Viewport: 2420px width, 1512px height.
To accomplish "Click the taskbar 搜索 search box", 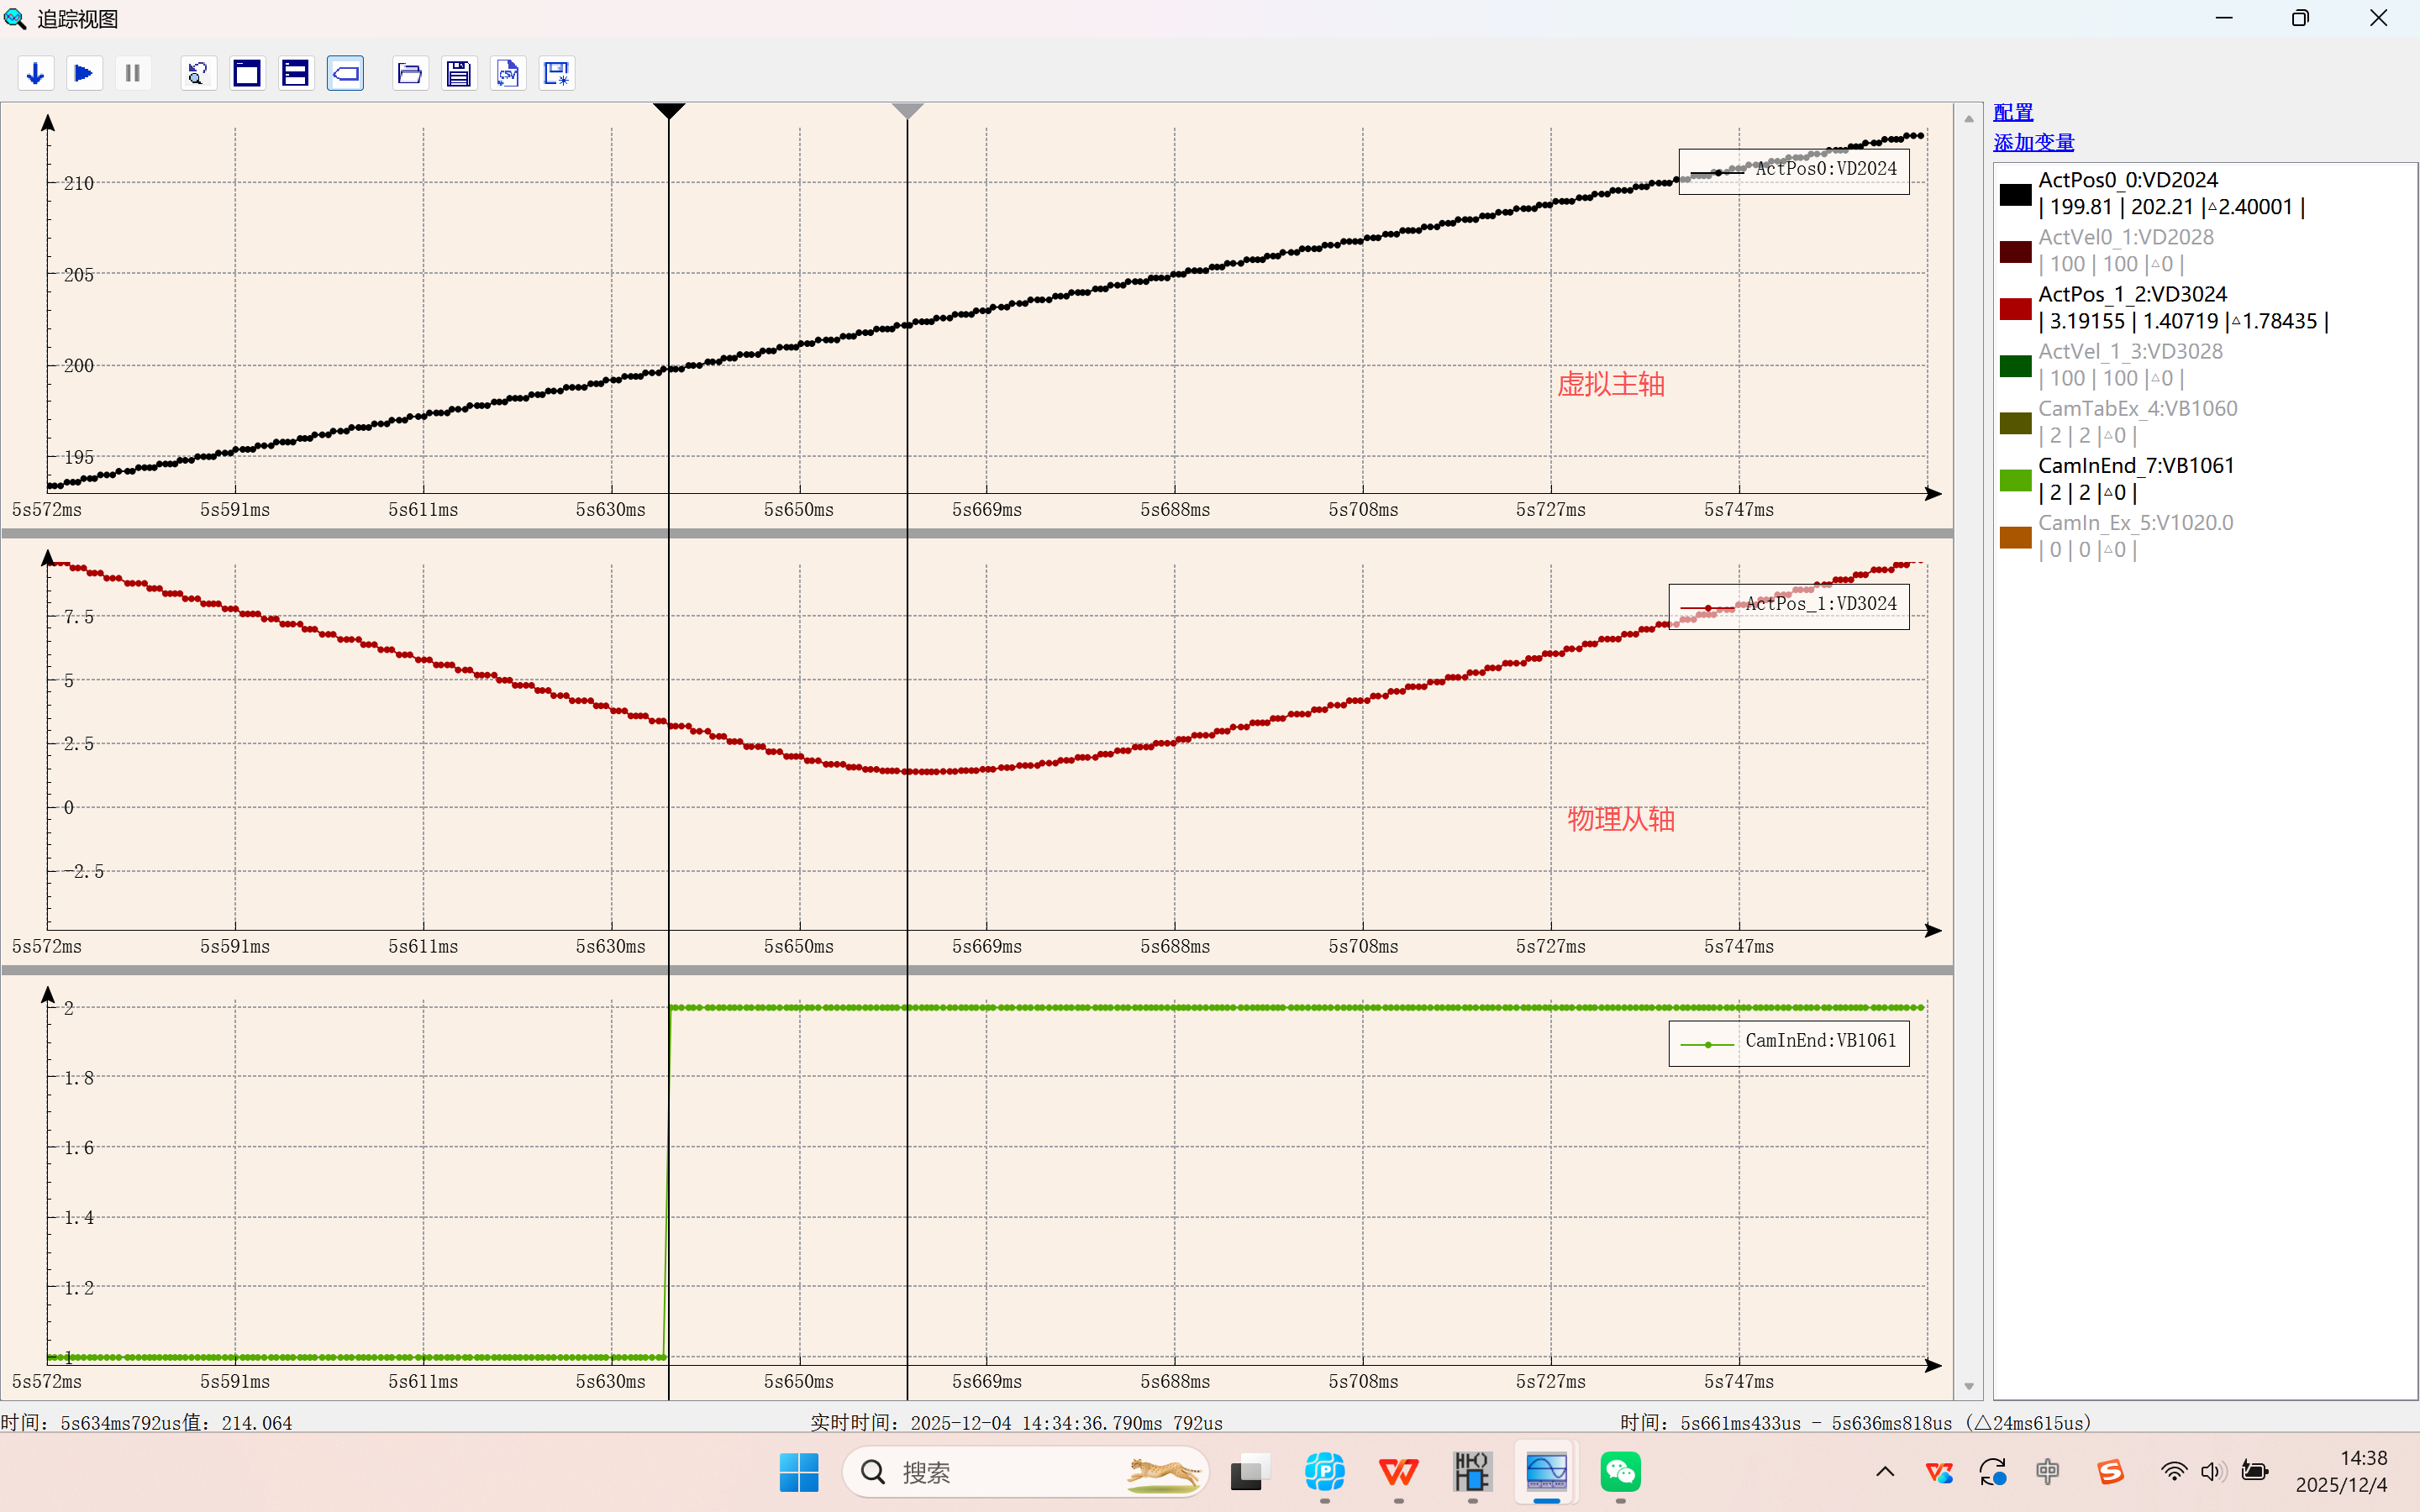I will coord(1026,1472).
